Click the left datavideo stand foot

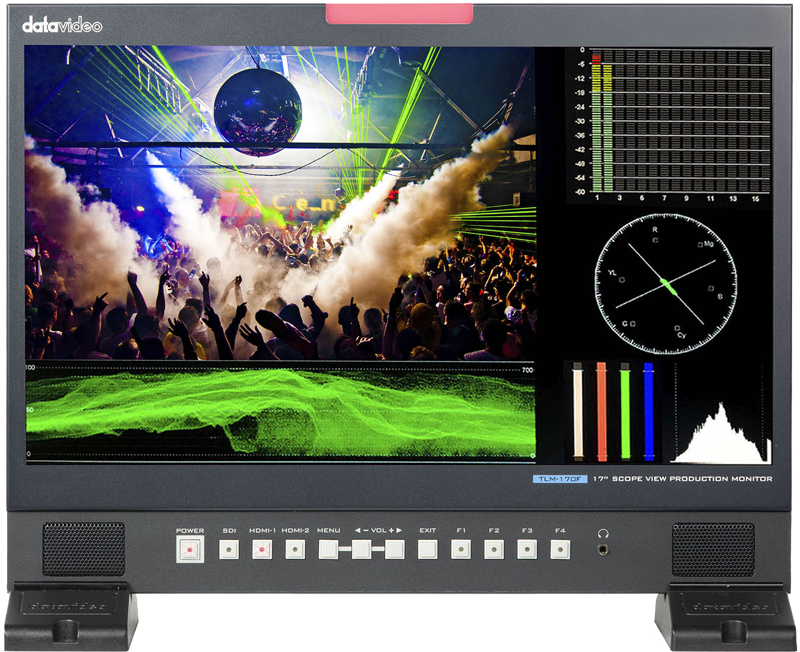(71, 615)
